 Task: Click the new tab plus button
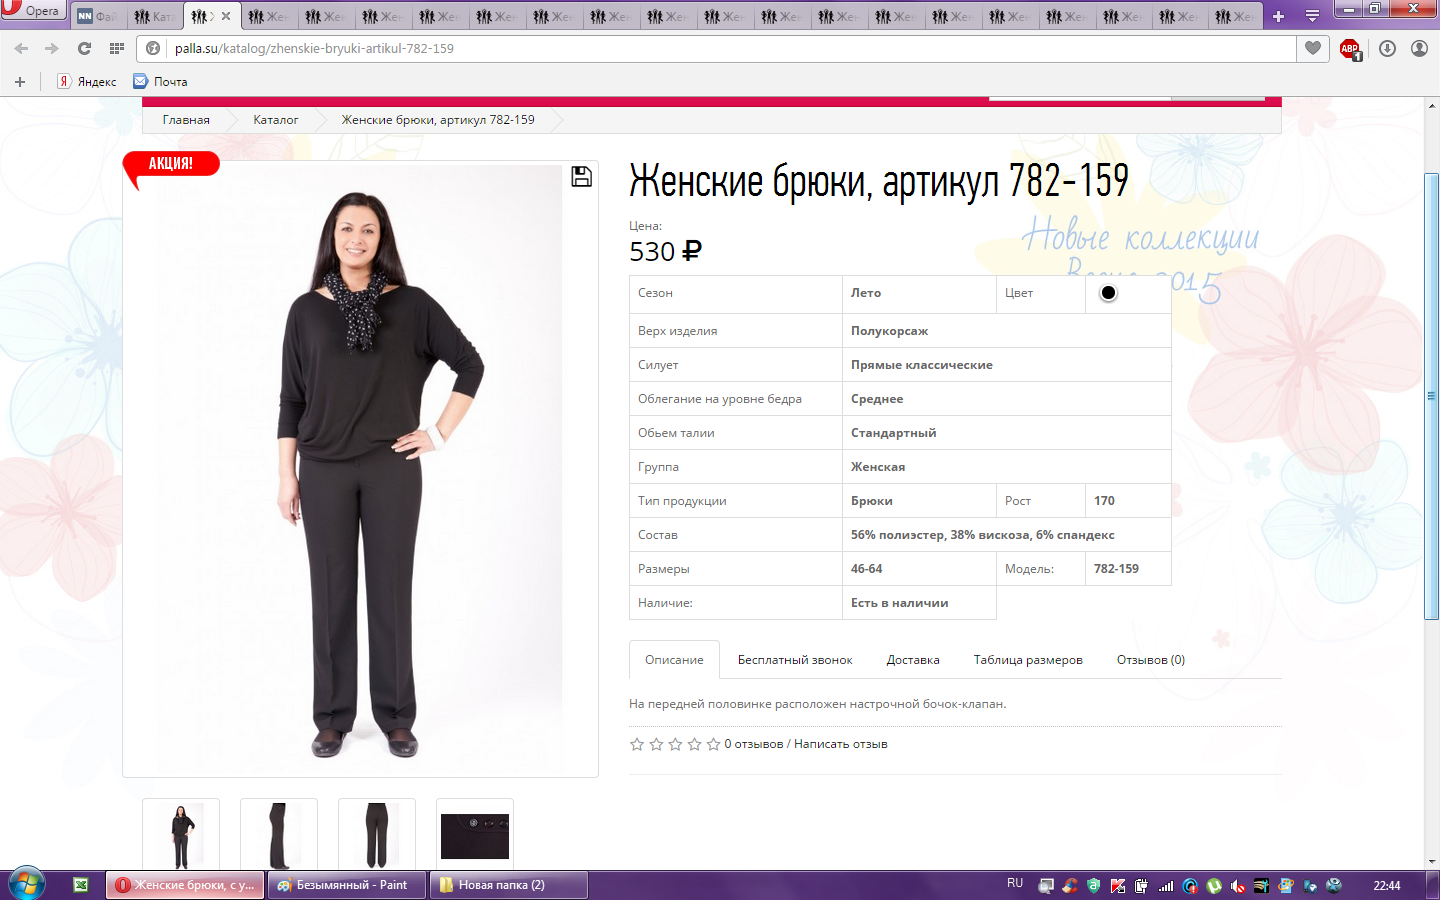1278,16
